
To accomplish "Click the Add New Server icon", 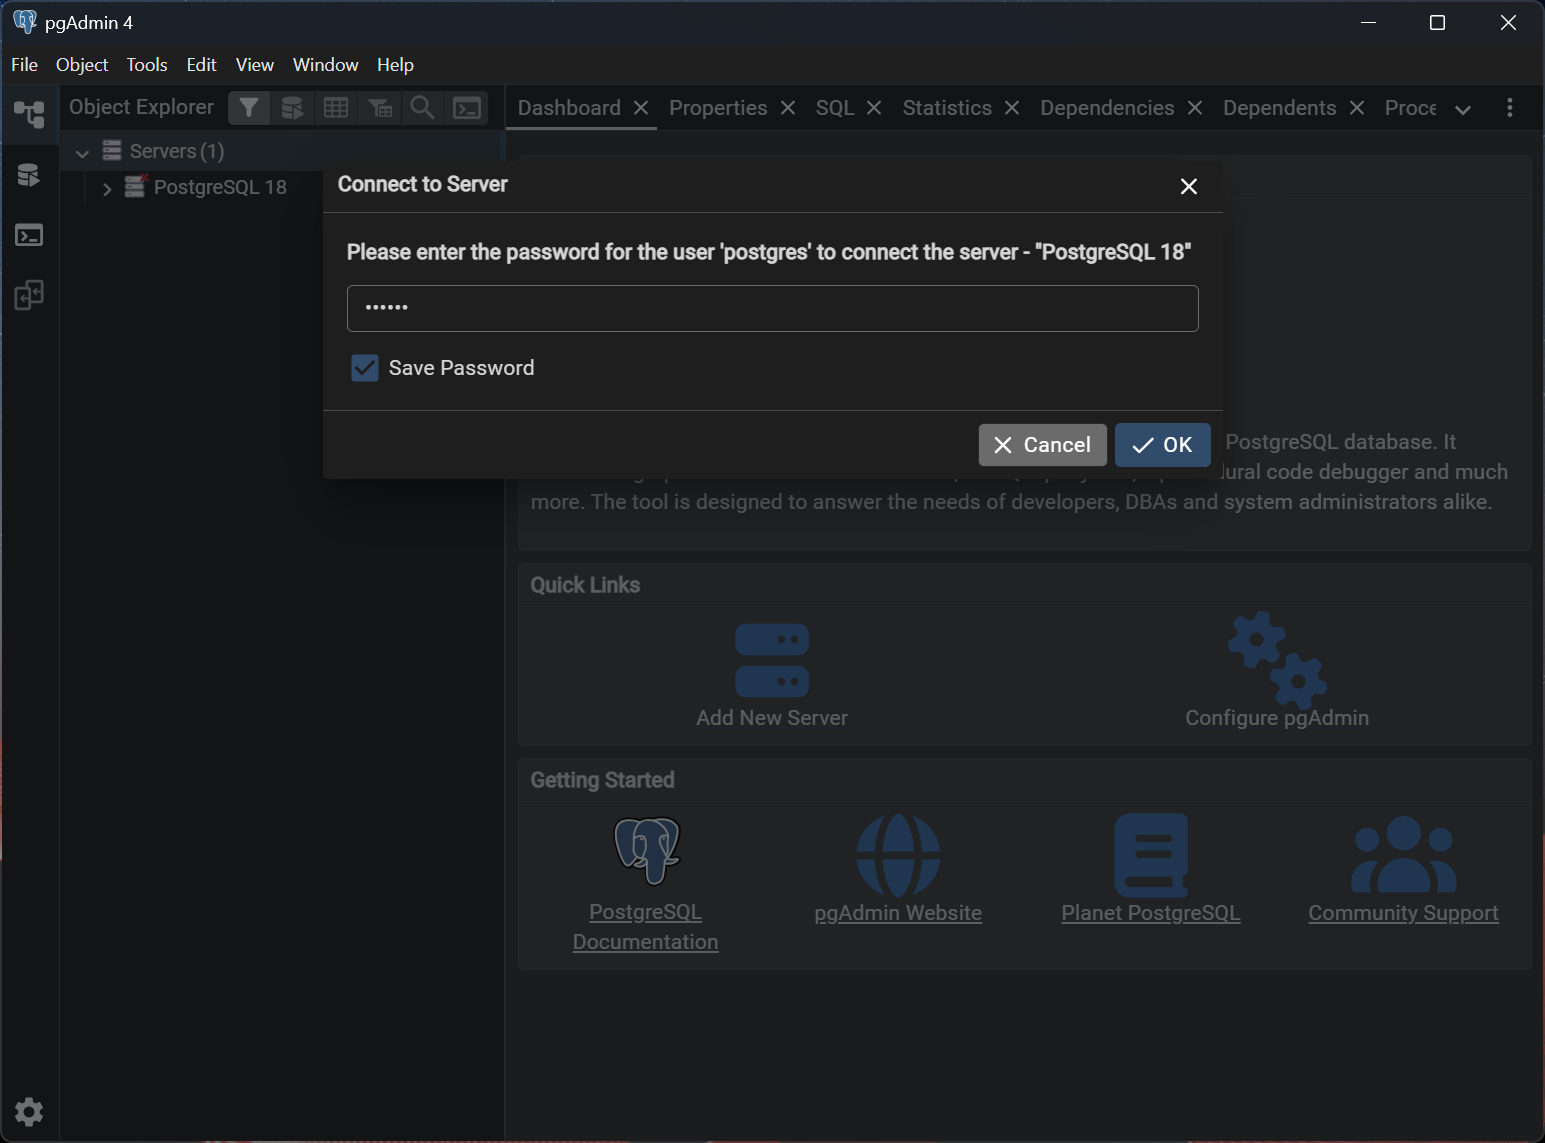I will 771,661.
